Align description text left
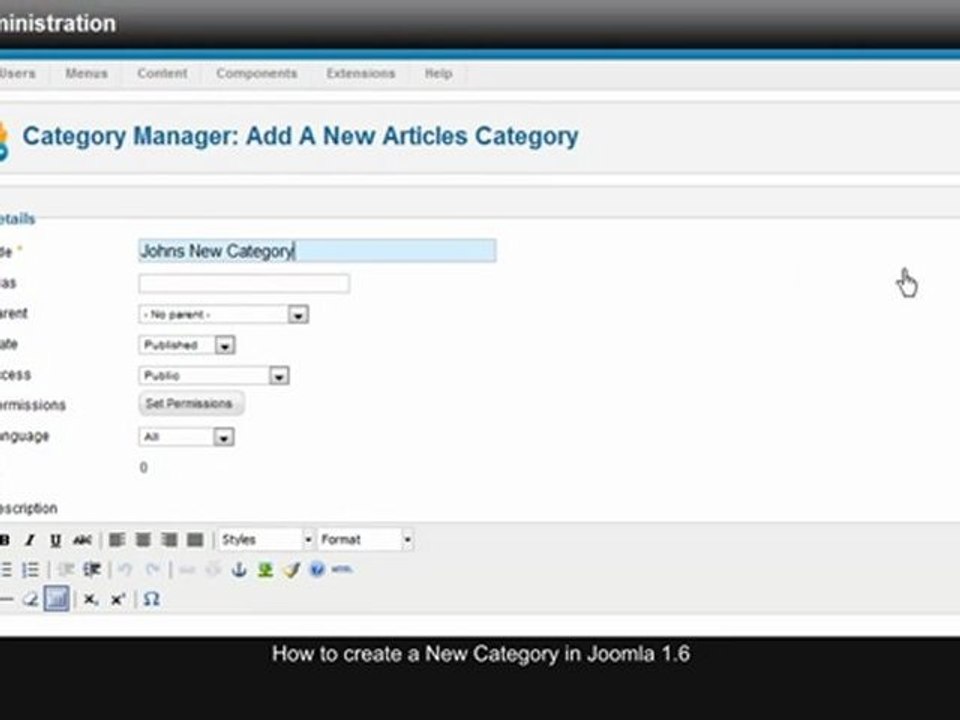960x720 pixels. coord(116,539)
